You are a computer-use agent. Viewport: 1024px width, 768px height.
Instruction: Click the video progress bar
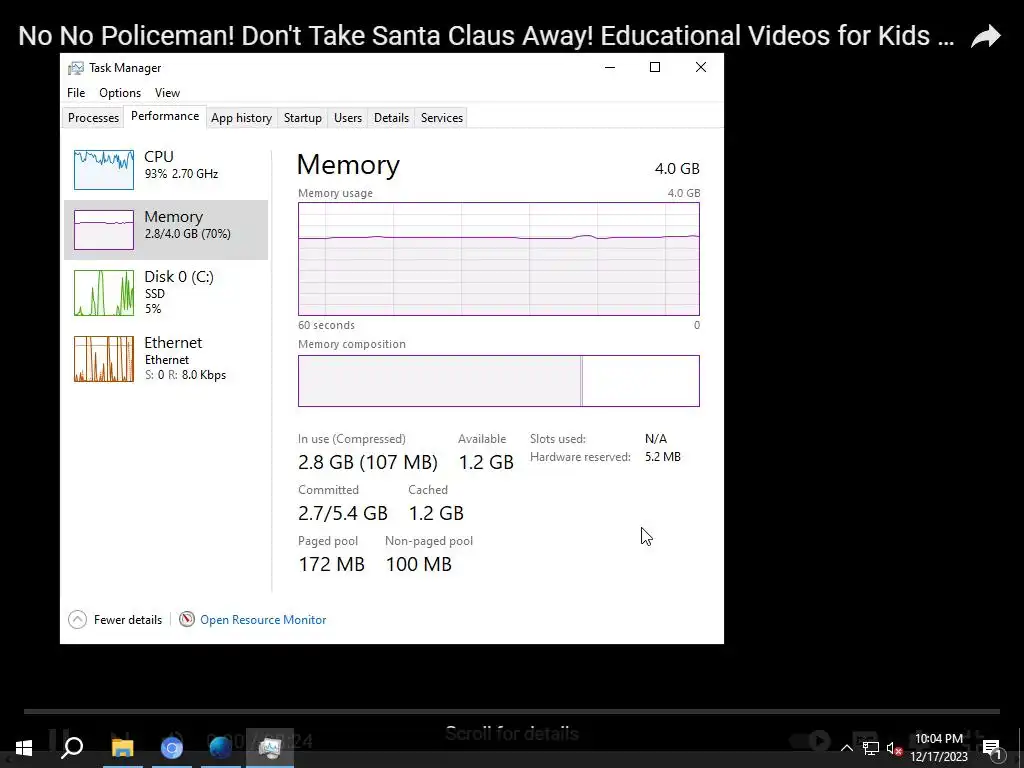[512, 711]
